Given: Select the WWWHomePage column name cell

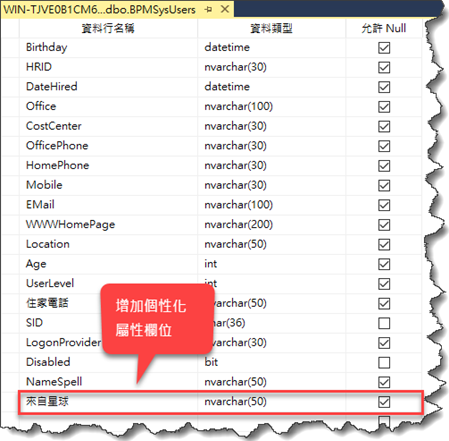Looking at the screenshot, I should (108, 225).
